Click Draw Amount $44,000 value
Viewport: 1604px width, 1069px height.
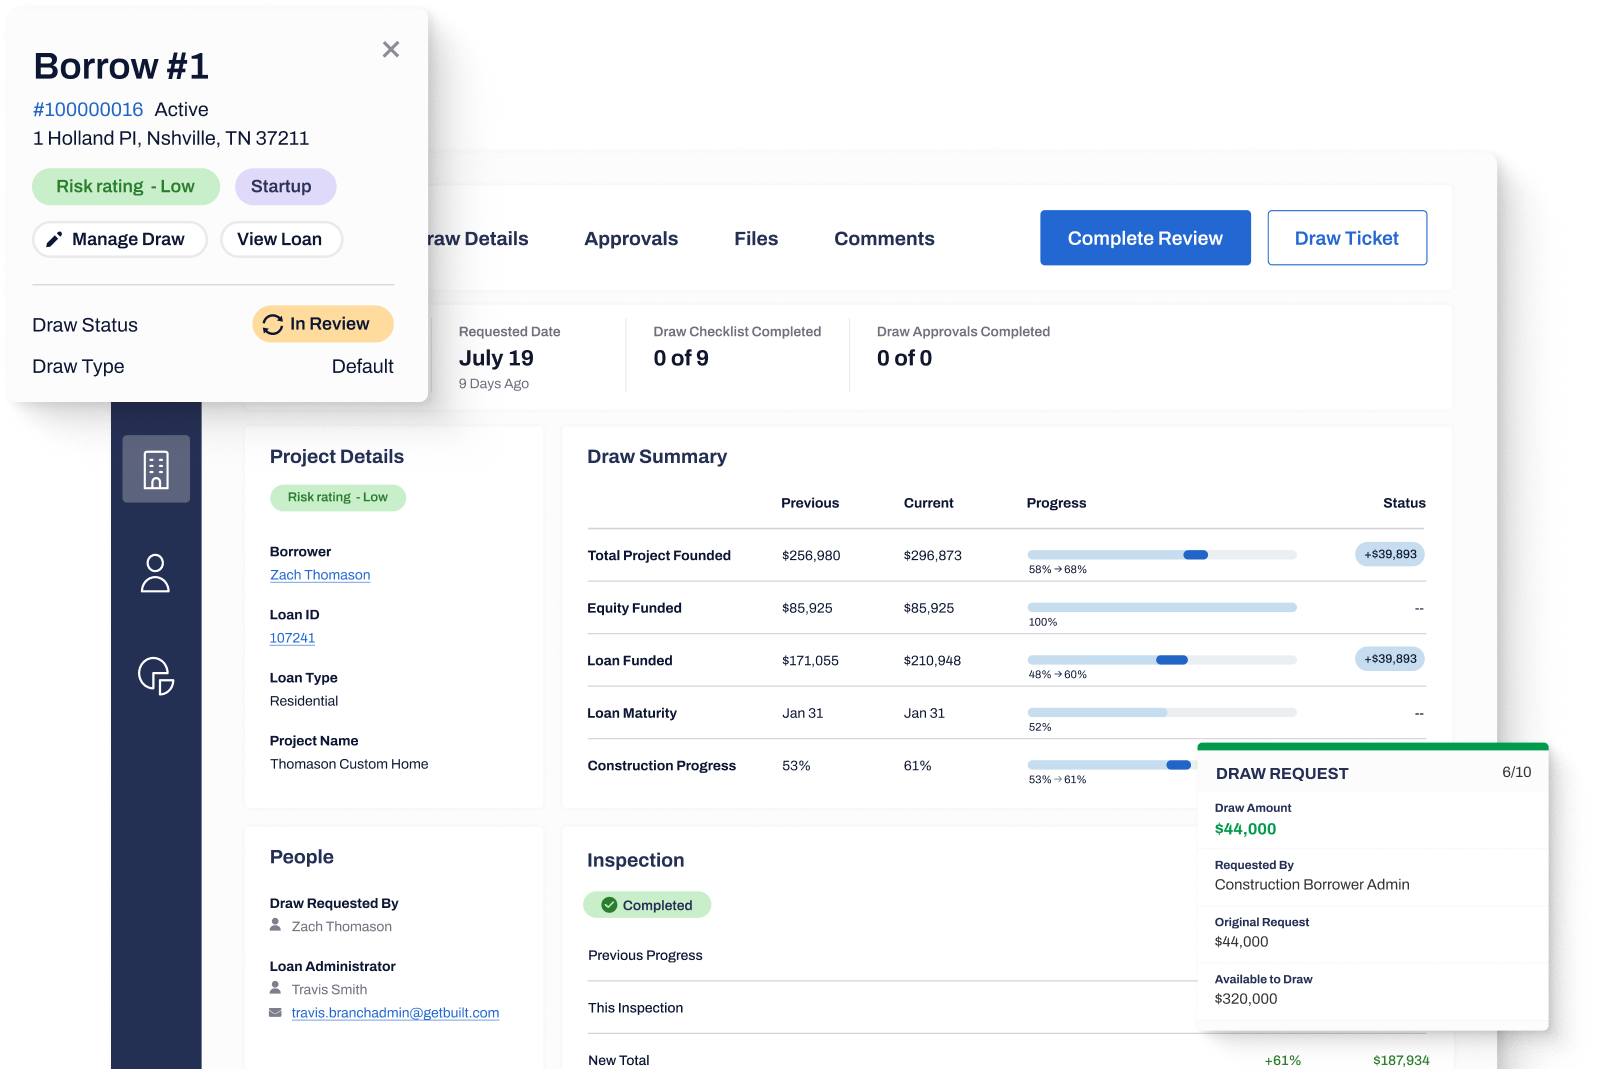coord(1245,829)
